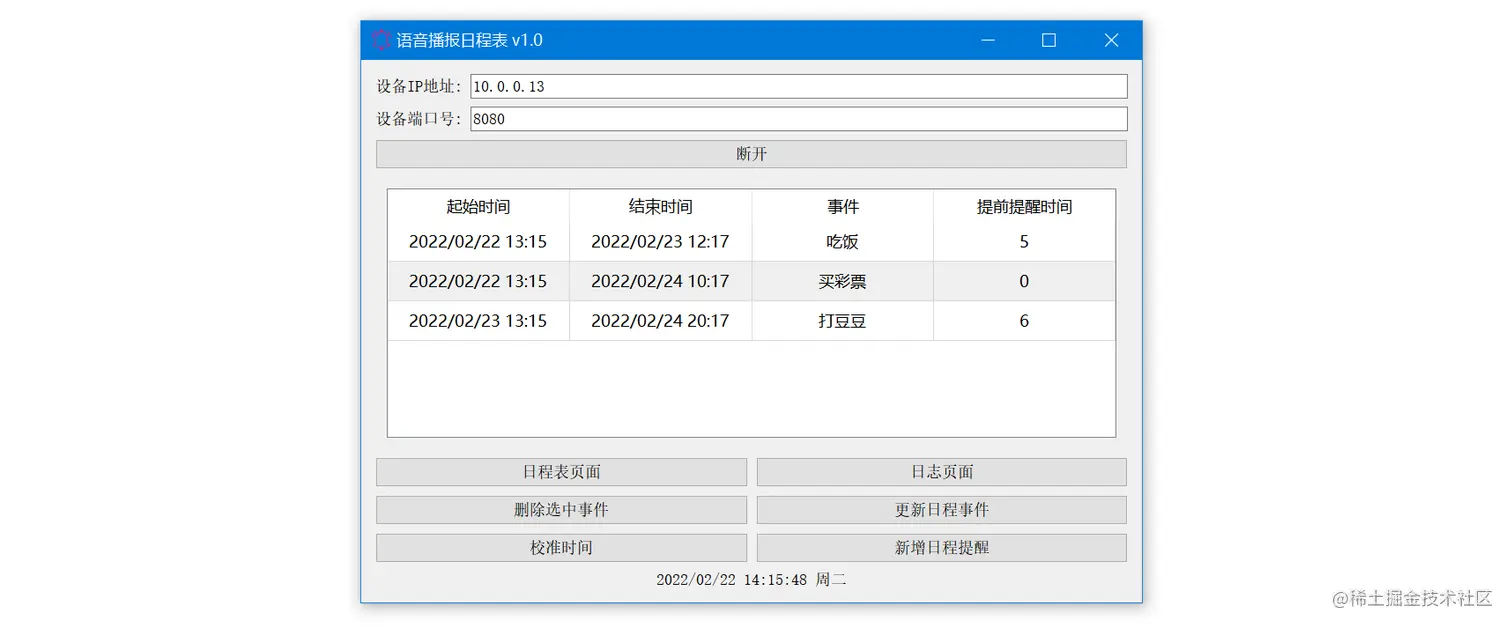The height and width of the screenshot is (628, 1512).
Task: Click the 设备IP地址 input field
Action: pyautogui.click(x=799, y=86)
